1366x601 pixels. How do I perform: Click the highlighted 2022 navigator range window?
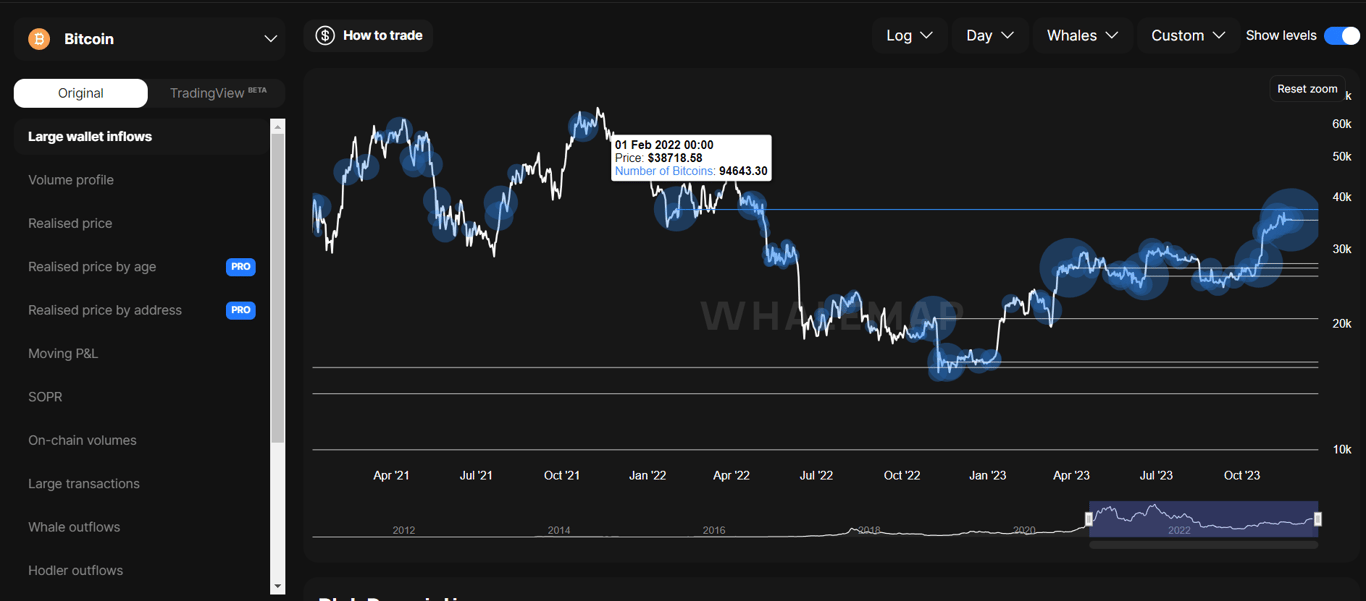click(x=1204, y=519)
